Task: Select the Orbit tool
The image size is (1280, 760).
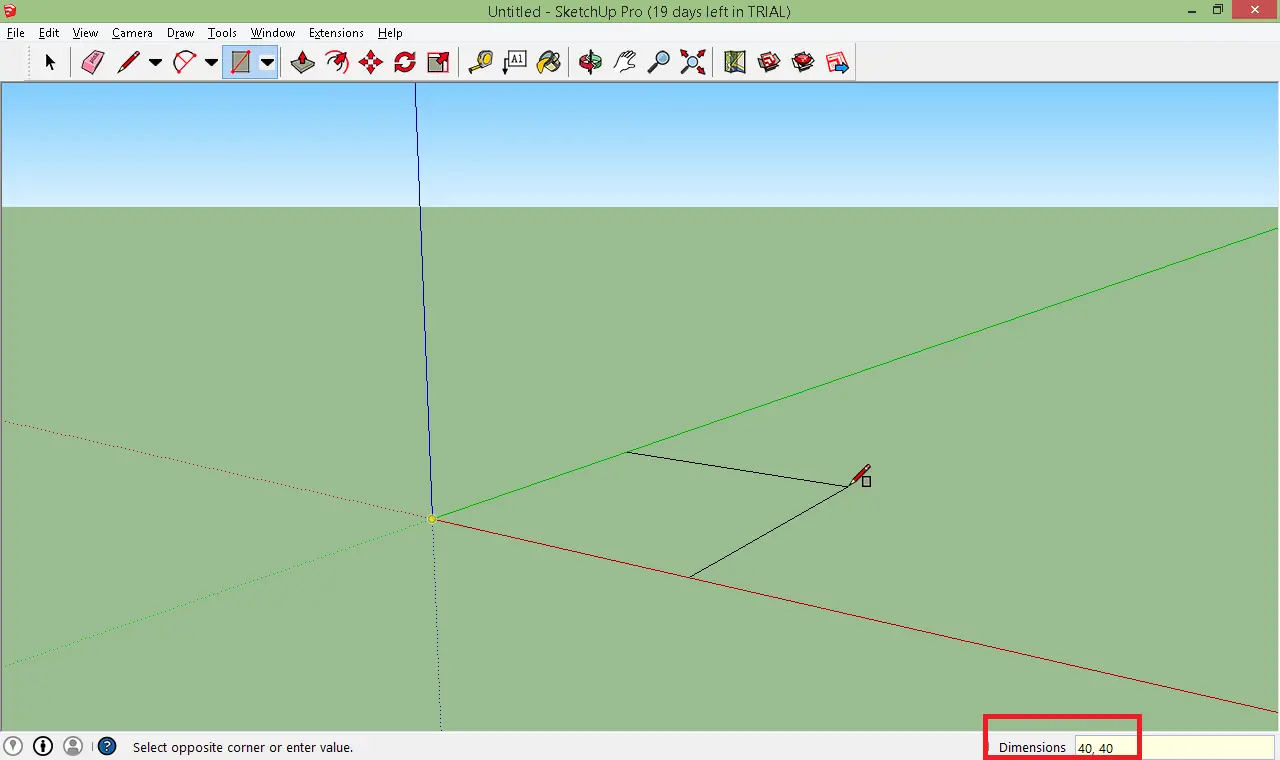Action: (590, 62)
